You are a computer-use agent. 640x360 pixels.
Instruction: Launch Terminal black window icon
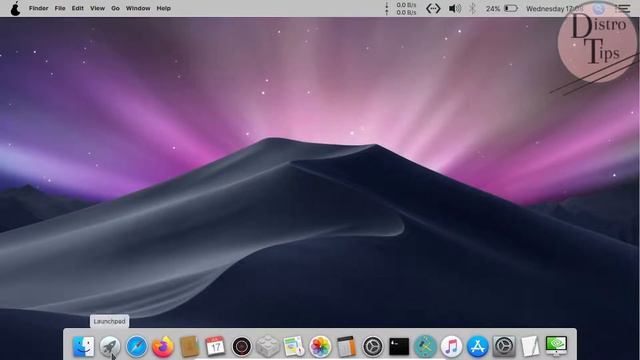[x=399, y=347]
